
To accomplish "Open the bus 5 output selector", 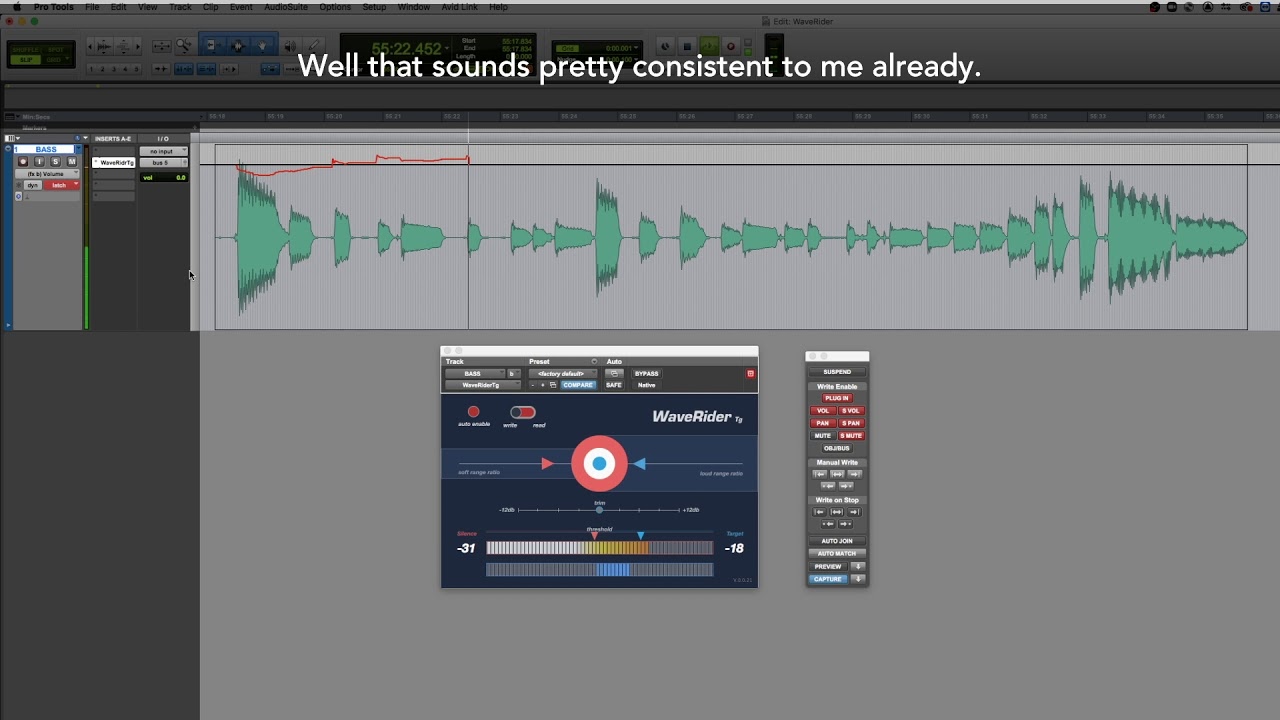I will pos(163,162).
